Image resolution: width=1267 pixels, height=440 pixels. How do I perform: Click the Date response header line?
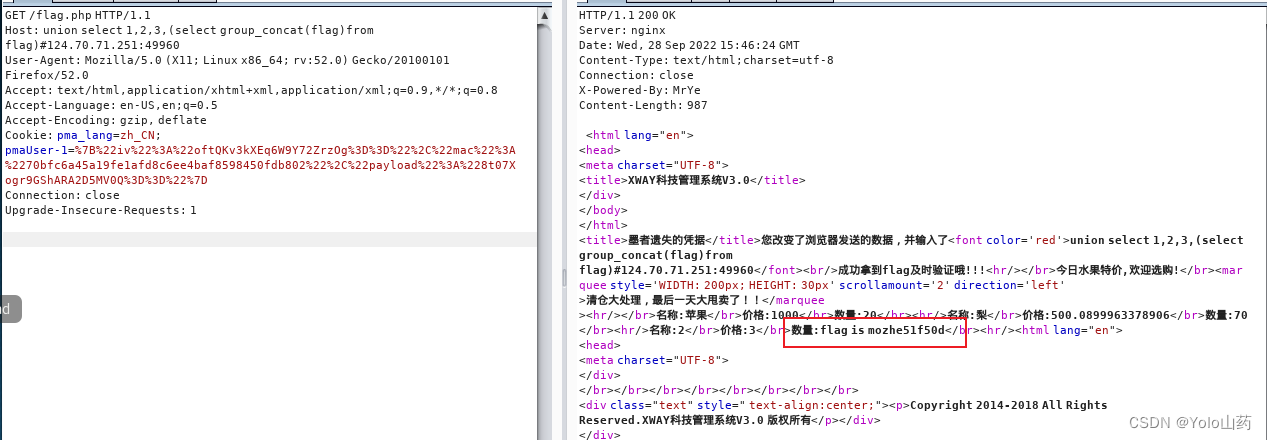[x=689, y=45]
